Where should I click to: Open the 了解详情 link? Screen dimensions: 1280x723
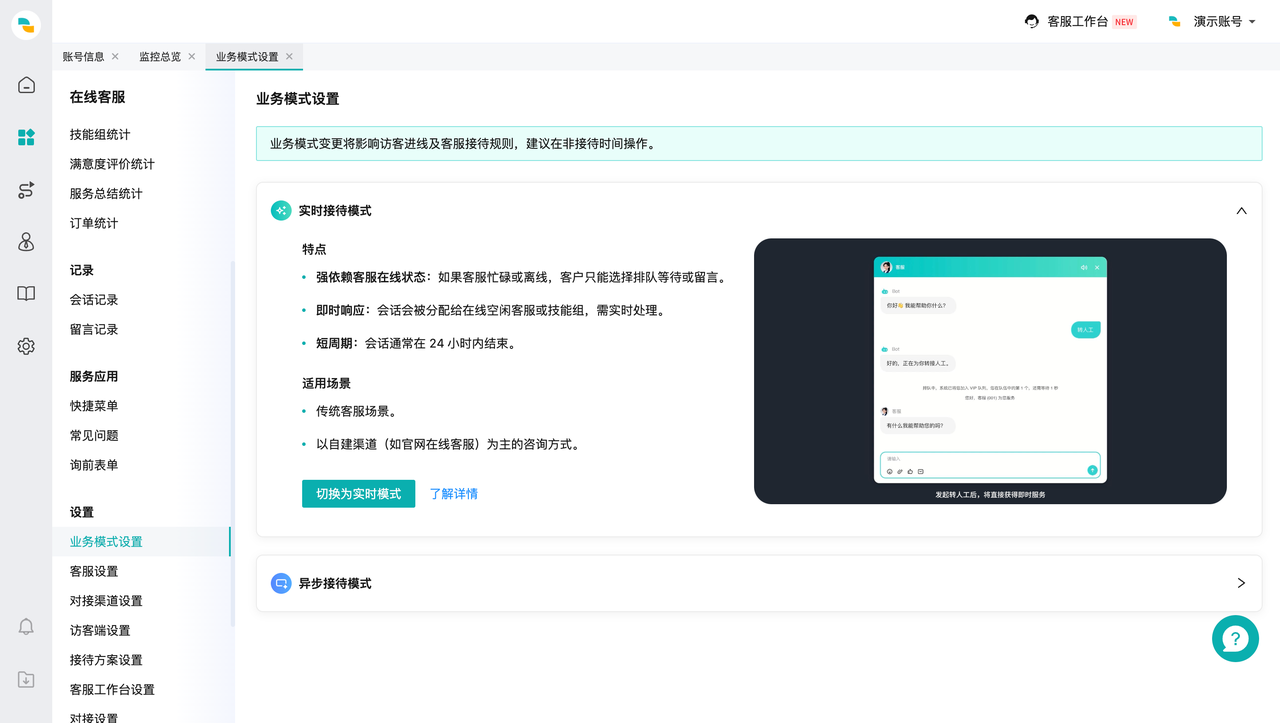[453, 493]
